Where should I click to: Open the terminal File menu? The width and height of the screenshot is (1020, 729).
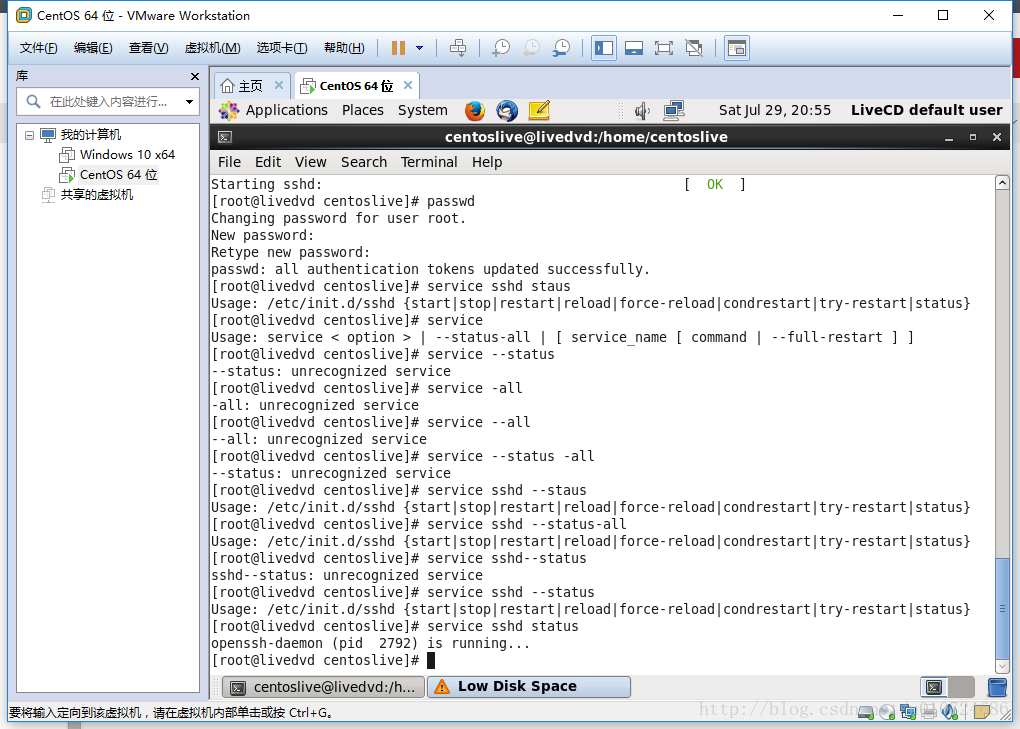click(x=229, y=163)
